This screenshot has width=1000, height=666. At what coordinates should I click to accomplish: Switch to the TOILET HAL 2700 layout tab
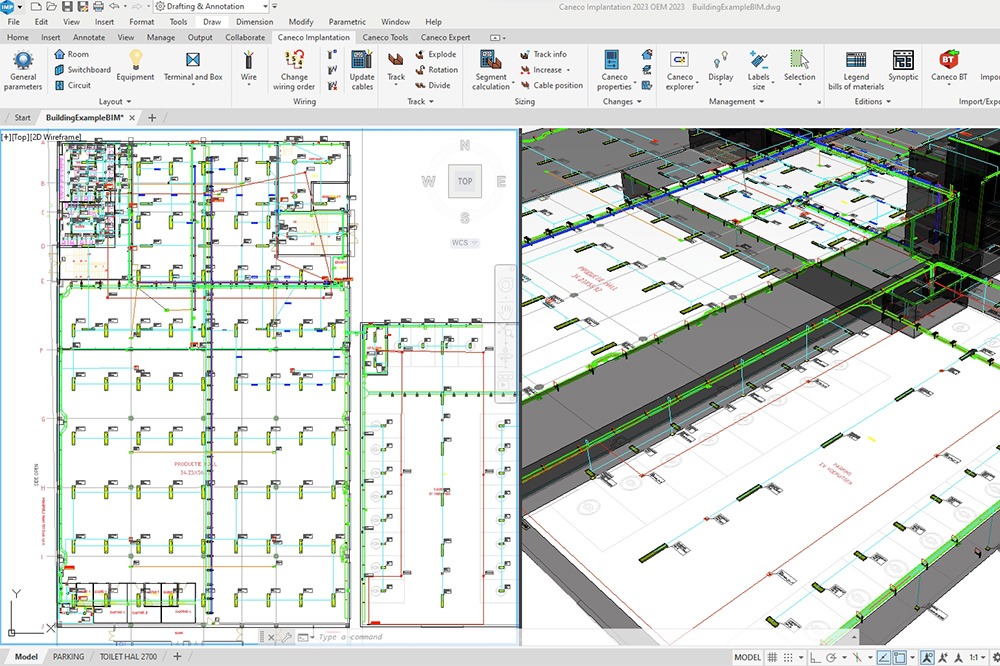click(128, 656)
